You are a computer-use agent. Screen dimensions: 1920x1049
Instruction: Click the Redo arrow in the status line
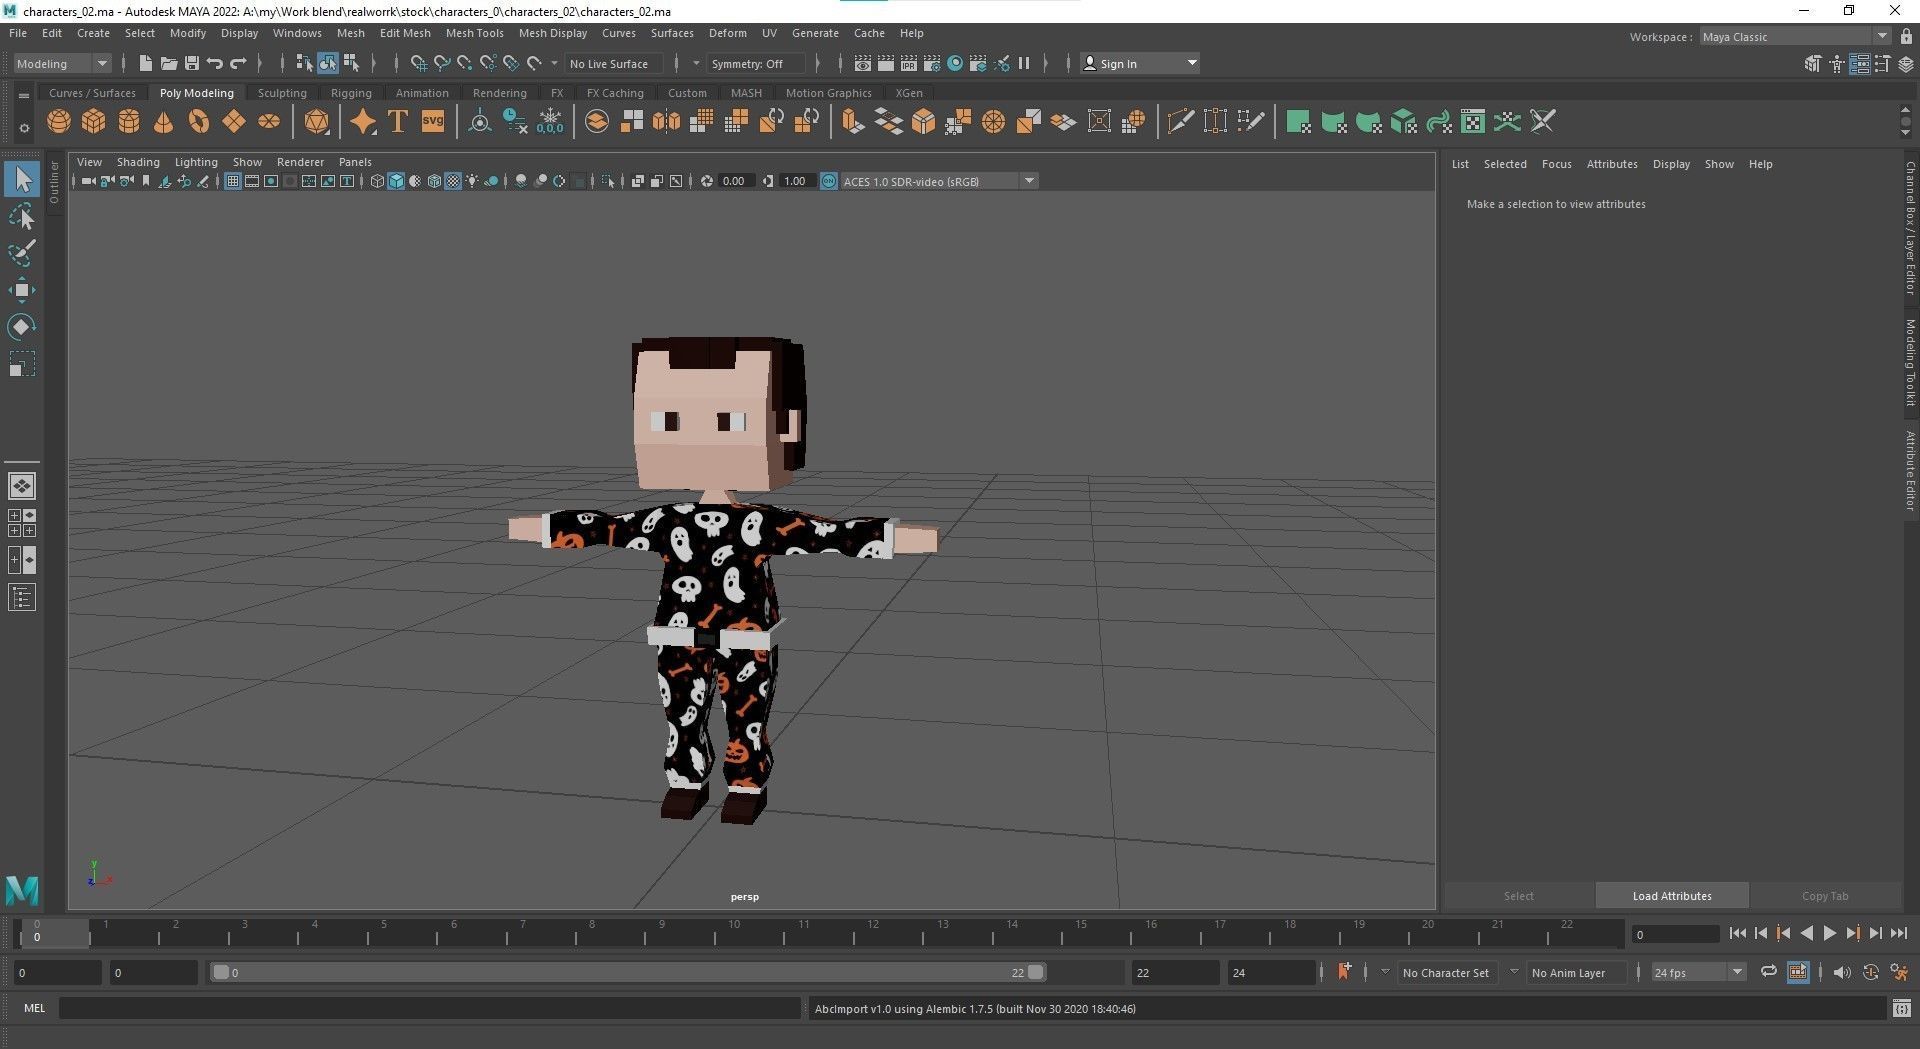238,63
